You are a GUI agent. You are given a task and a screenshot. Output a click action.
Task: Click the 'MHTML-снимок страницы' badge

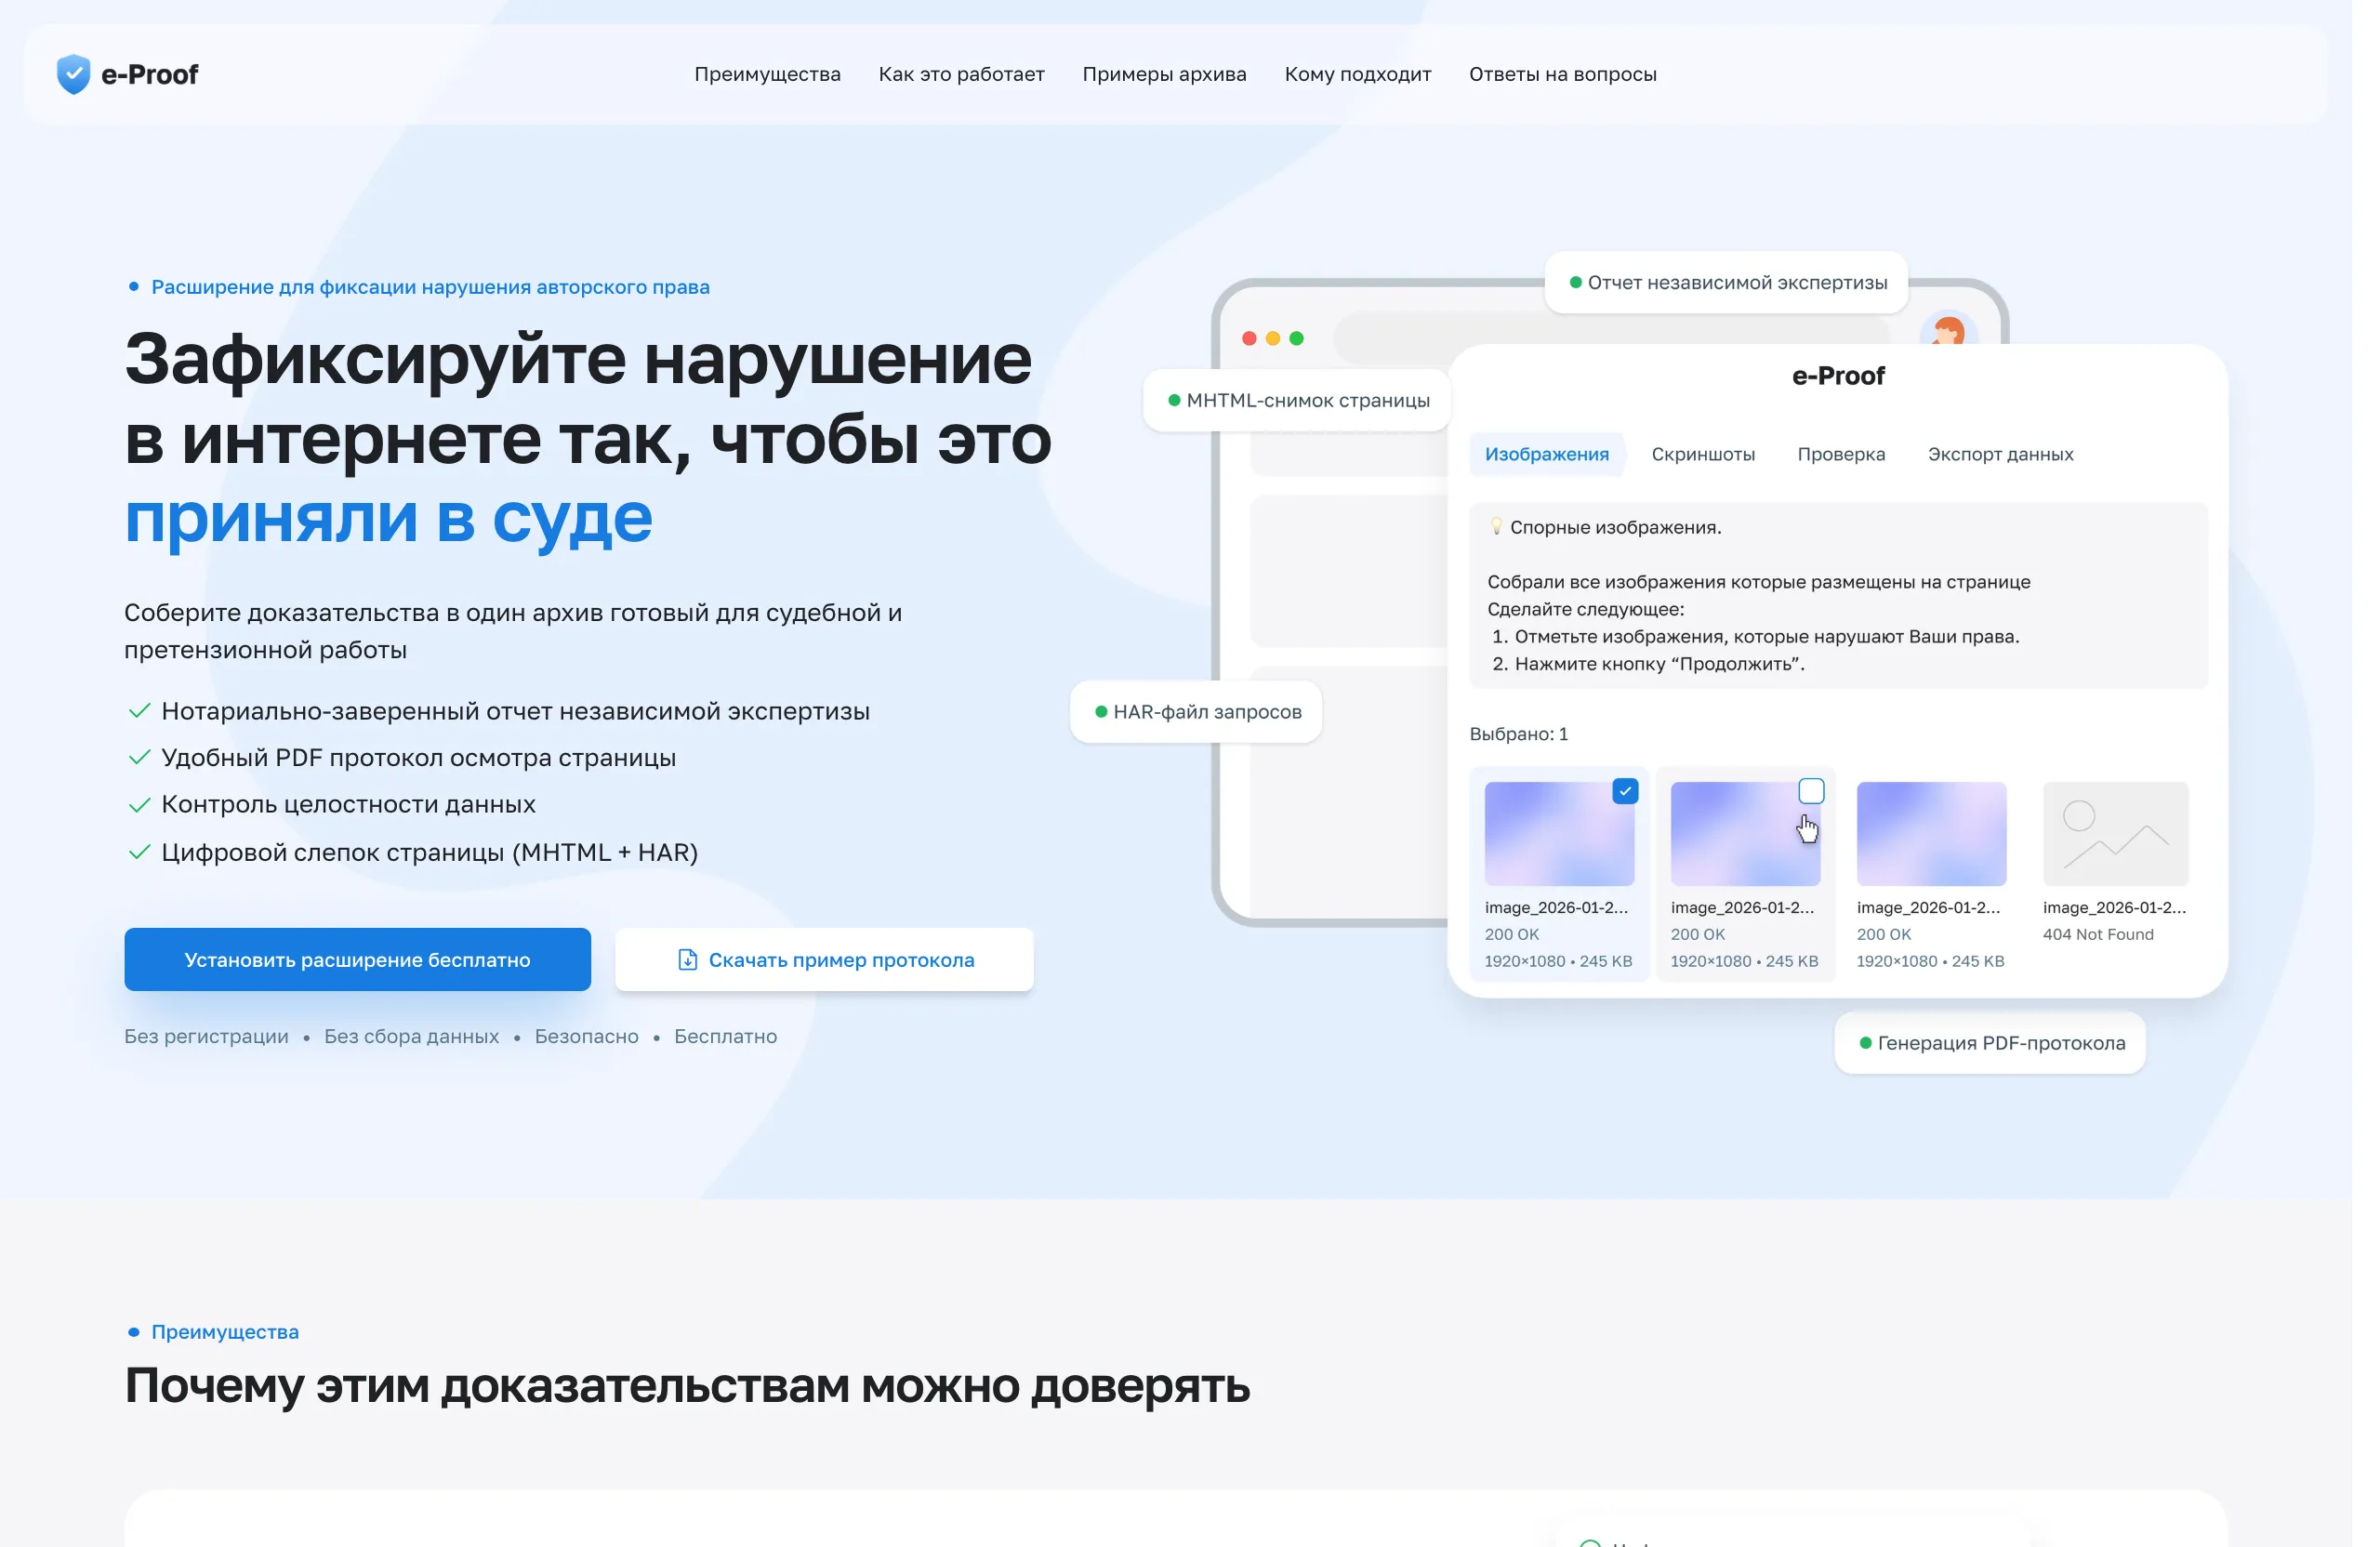tap(1297, 400)
